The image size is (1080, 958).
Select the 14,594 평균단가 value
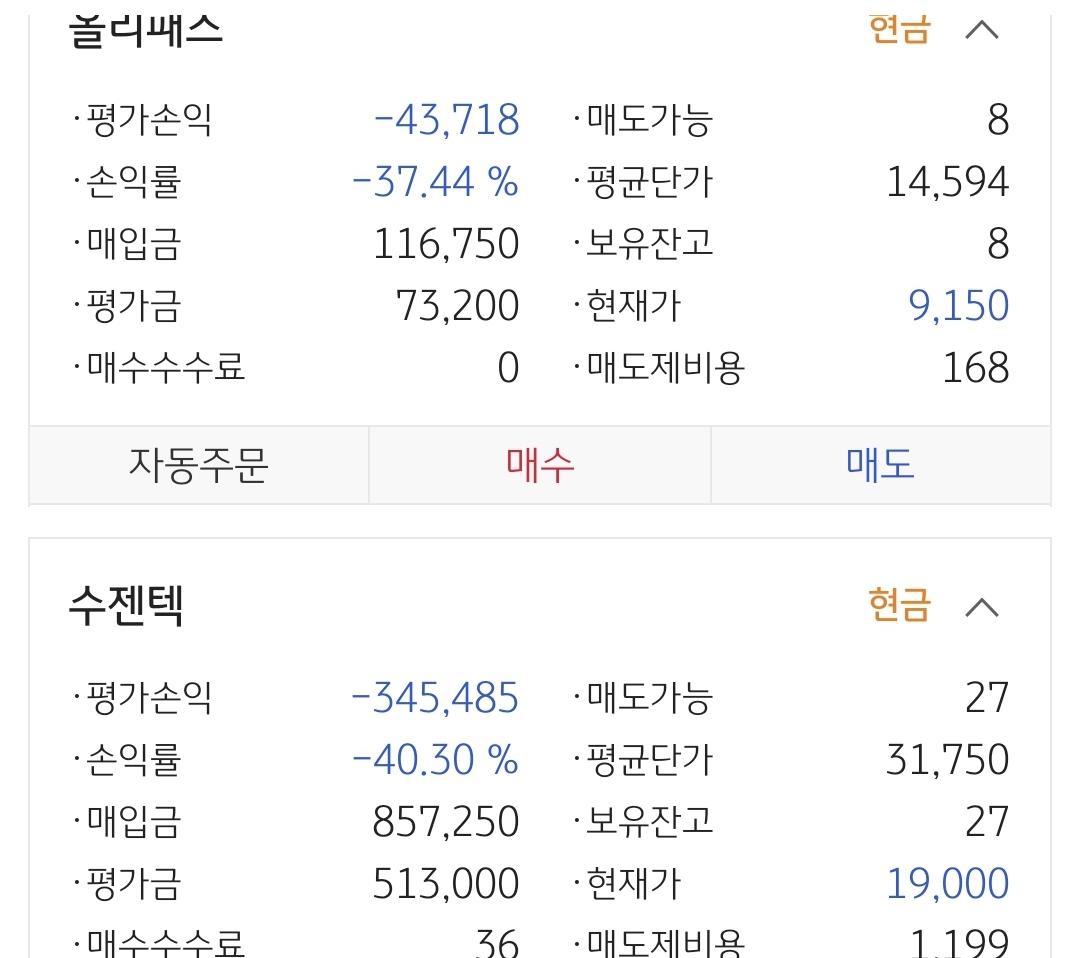point(947,183)
